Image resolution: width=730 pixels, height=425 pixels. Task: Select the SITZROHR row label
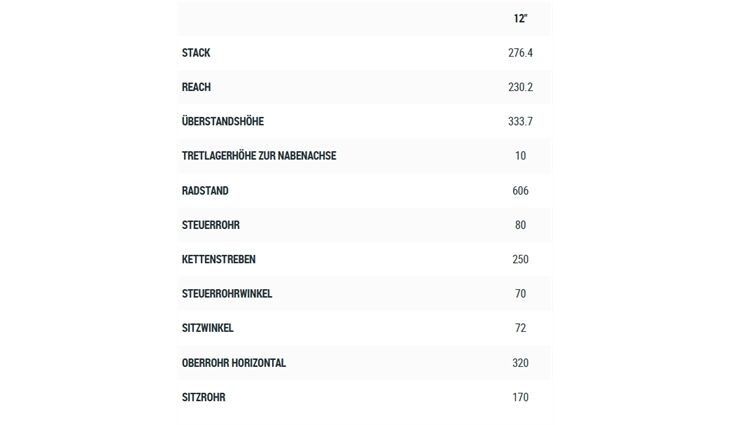point(204,397)
